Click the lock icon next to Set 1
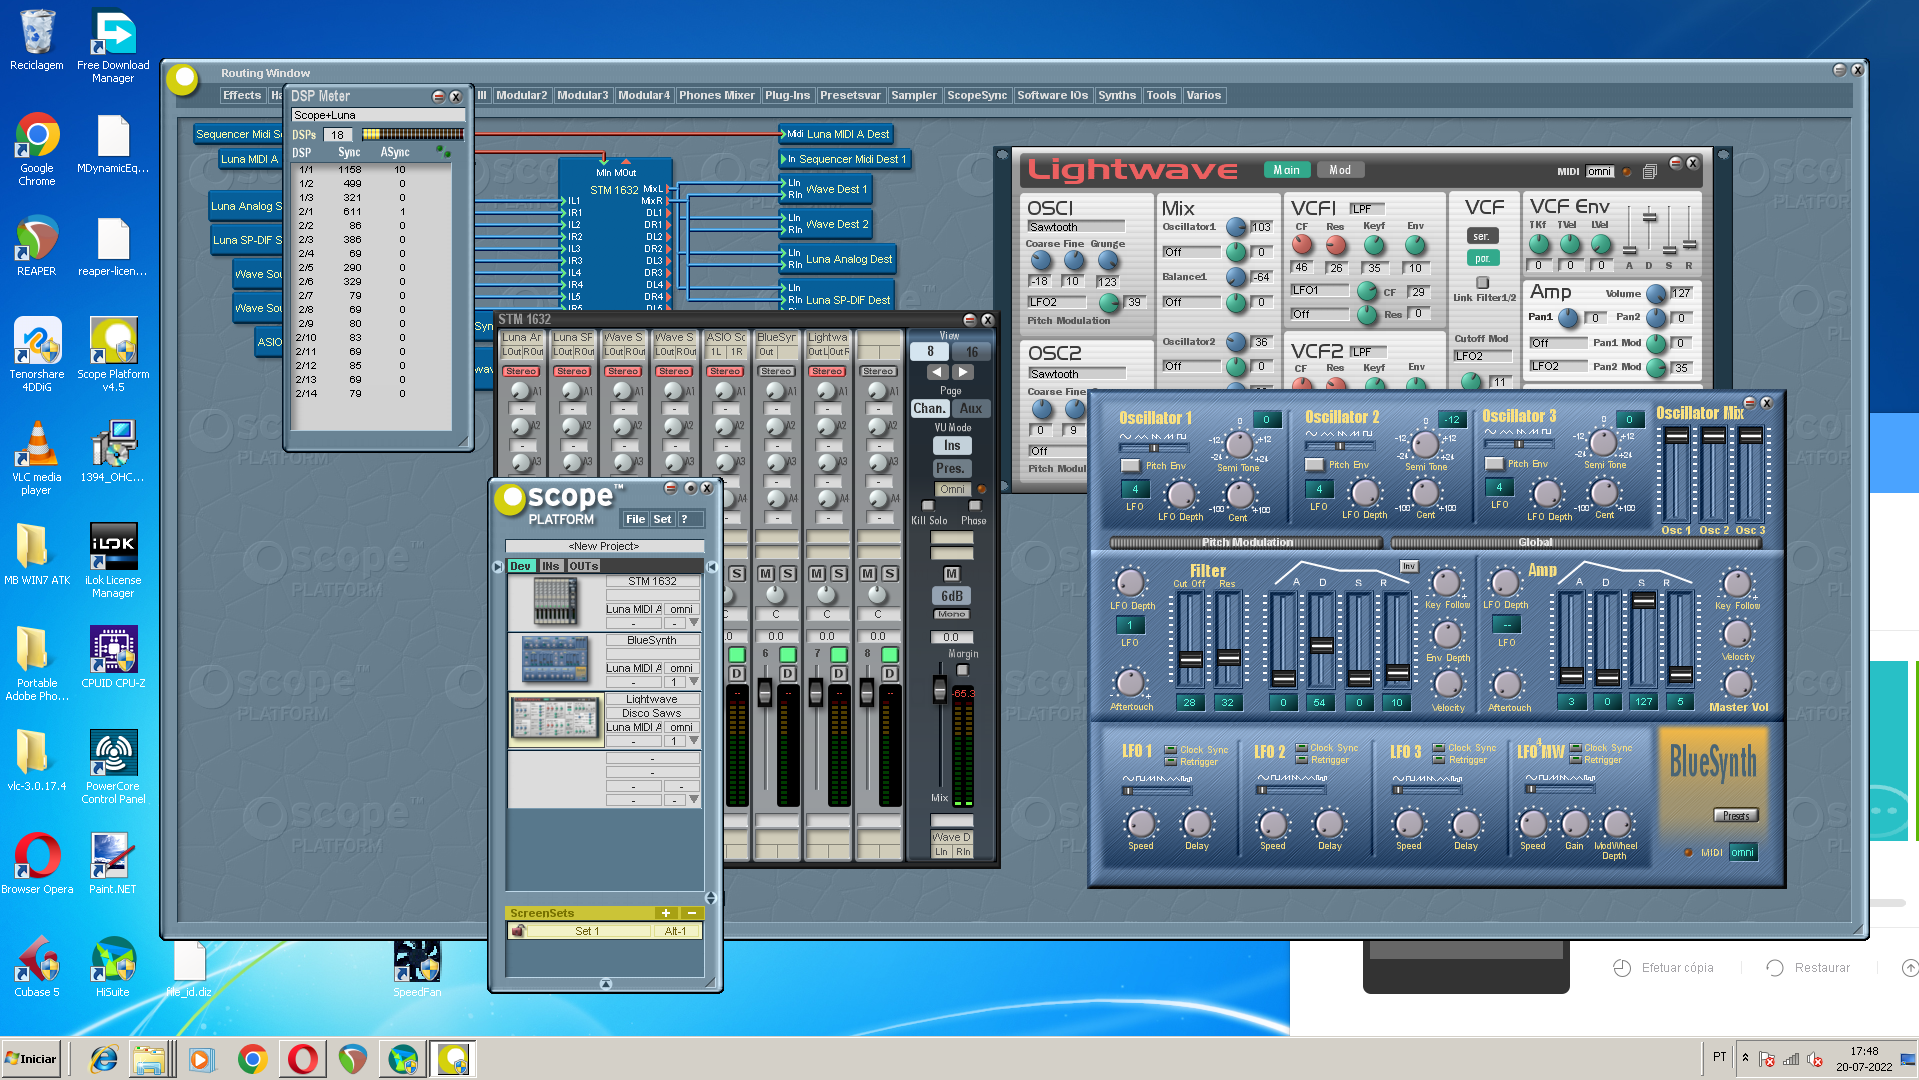The image size is (1919, 1080). tap(518, 931)
